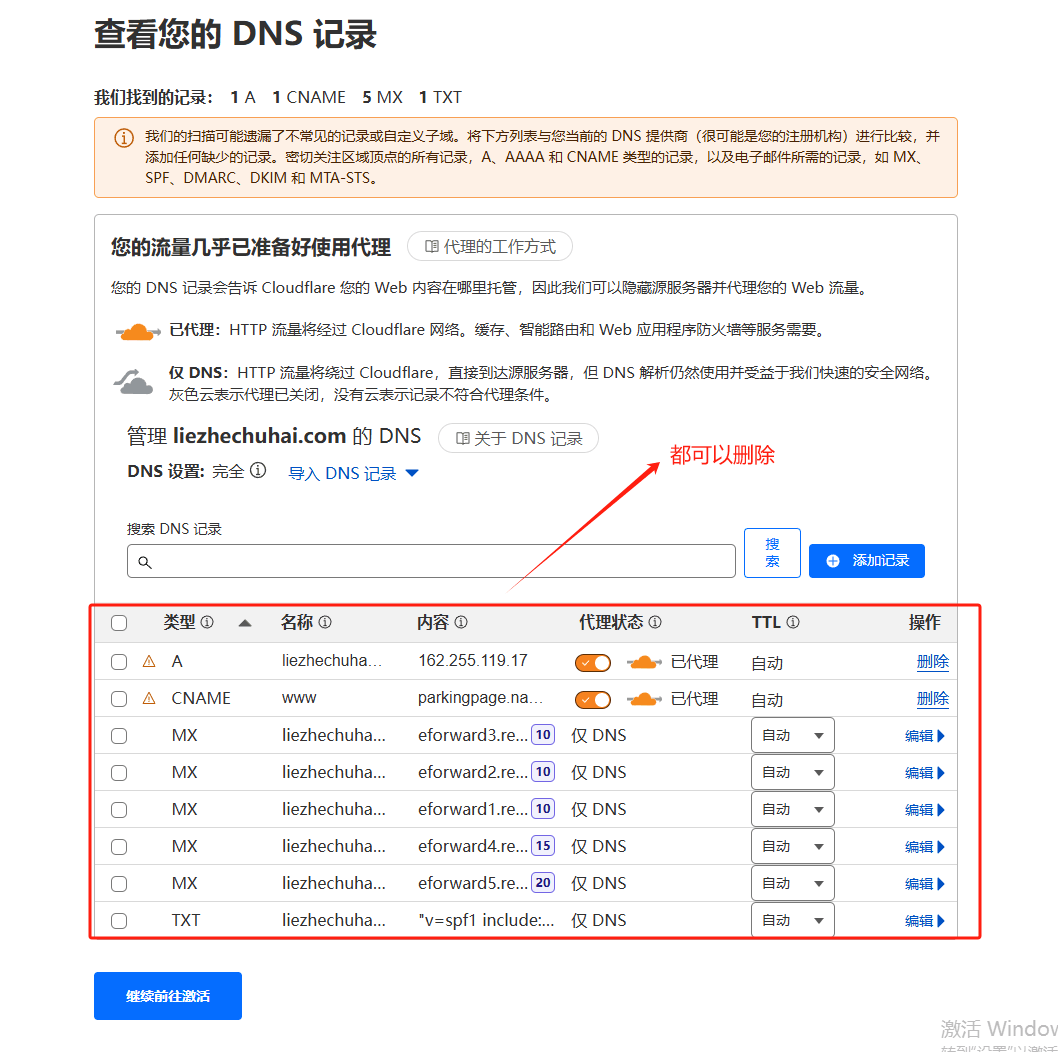Click warning triangle icon on CNAME row
1058x1052 pixels.
pyautogui.click(x=149, y=698)
